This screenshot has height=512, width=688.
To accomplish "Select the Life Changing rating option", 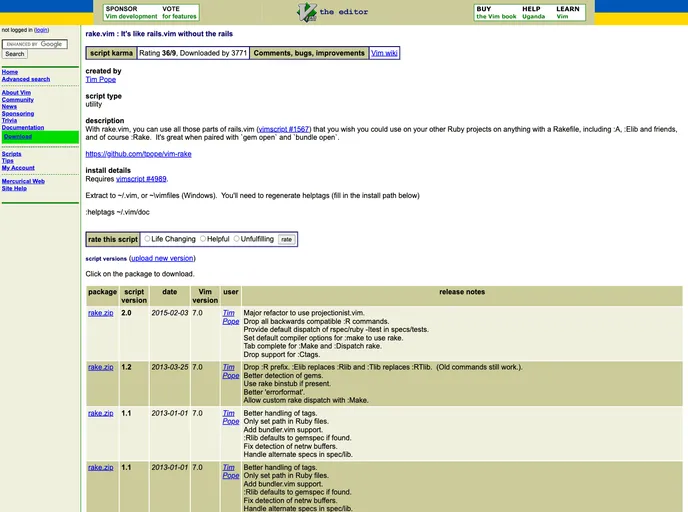I will pos(147,239).
